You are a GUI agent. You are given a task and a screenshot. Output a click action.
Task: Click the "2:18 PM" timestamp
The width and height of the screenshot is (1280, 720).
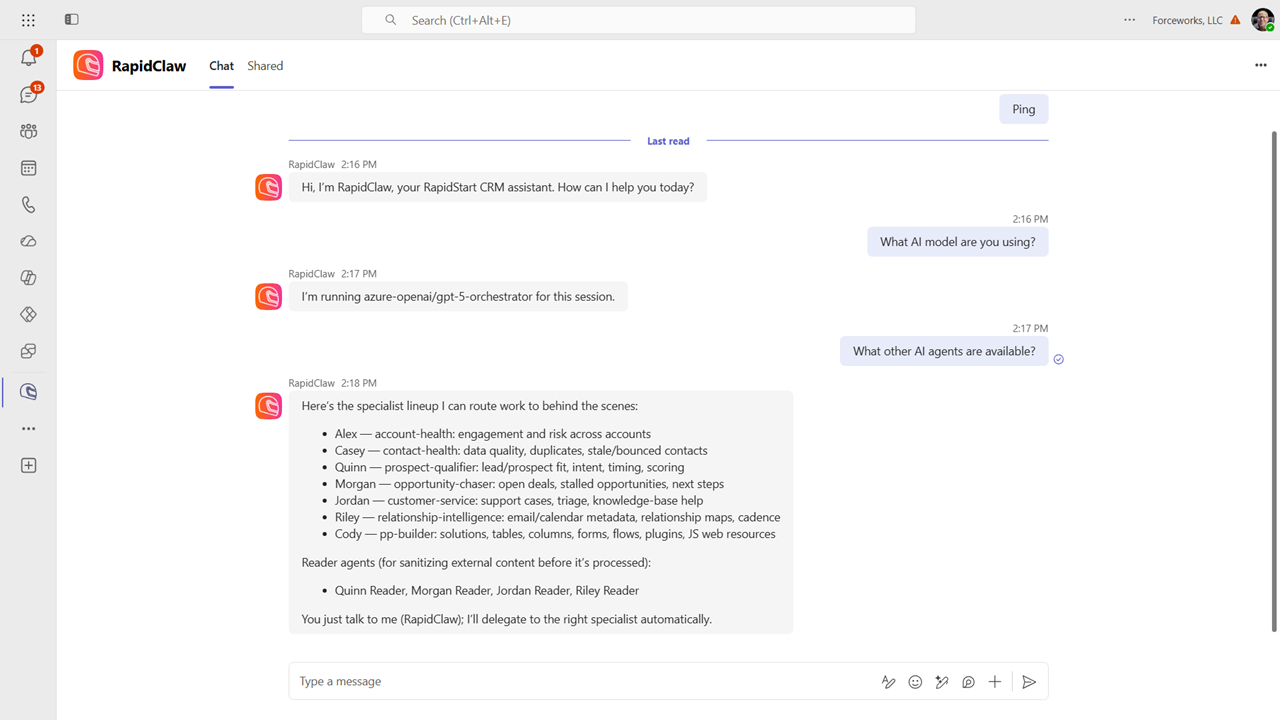point(359,383)
